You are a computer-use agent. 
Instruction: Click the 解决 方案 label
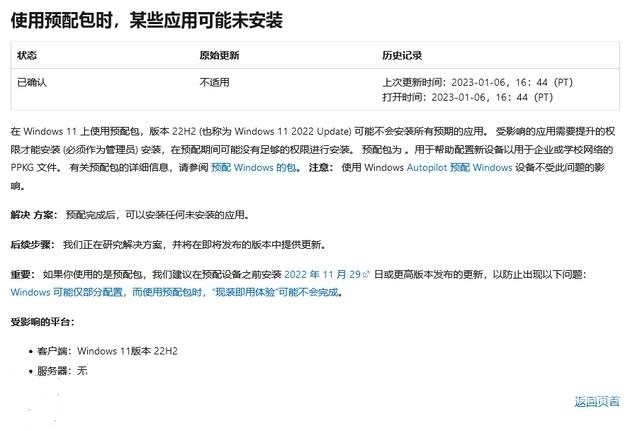click(x=34, y=215)
